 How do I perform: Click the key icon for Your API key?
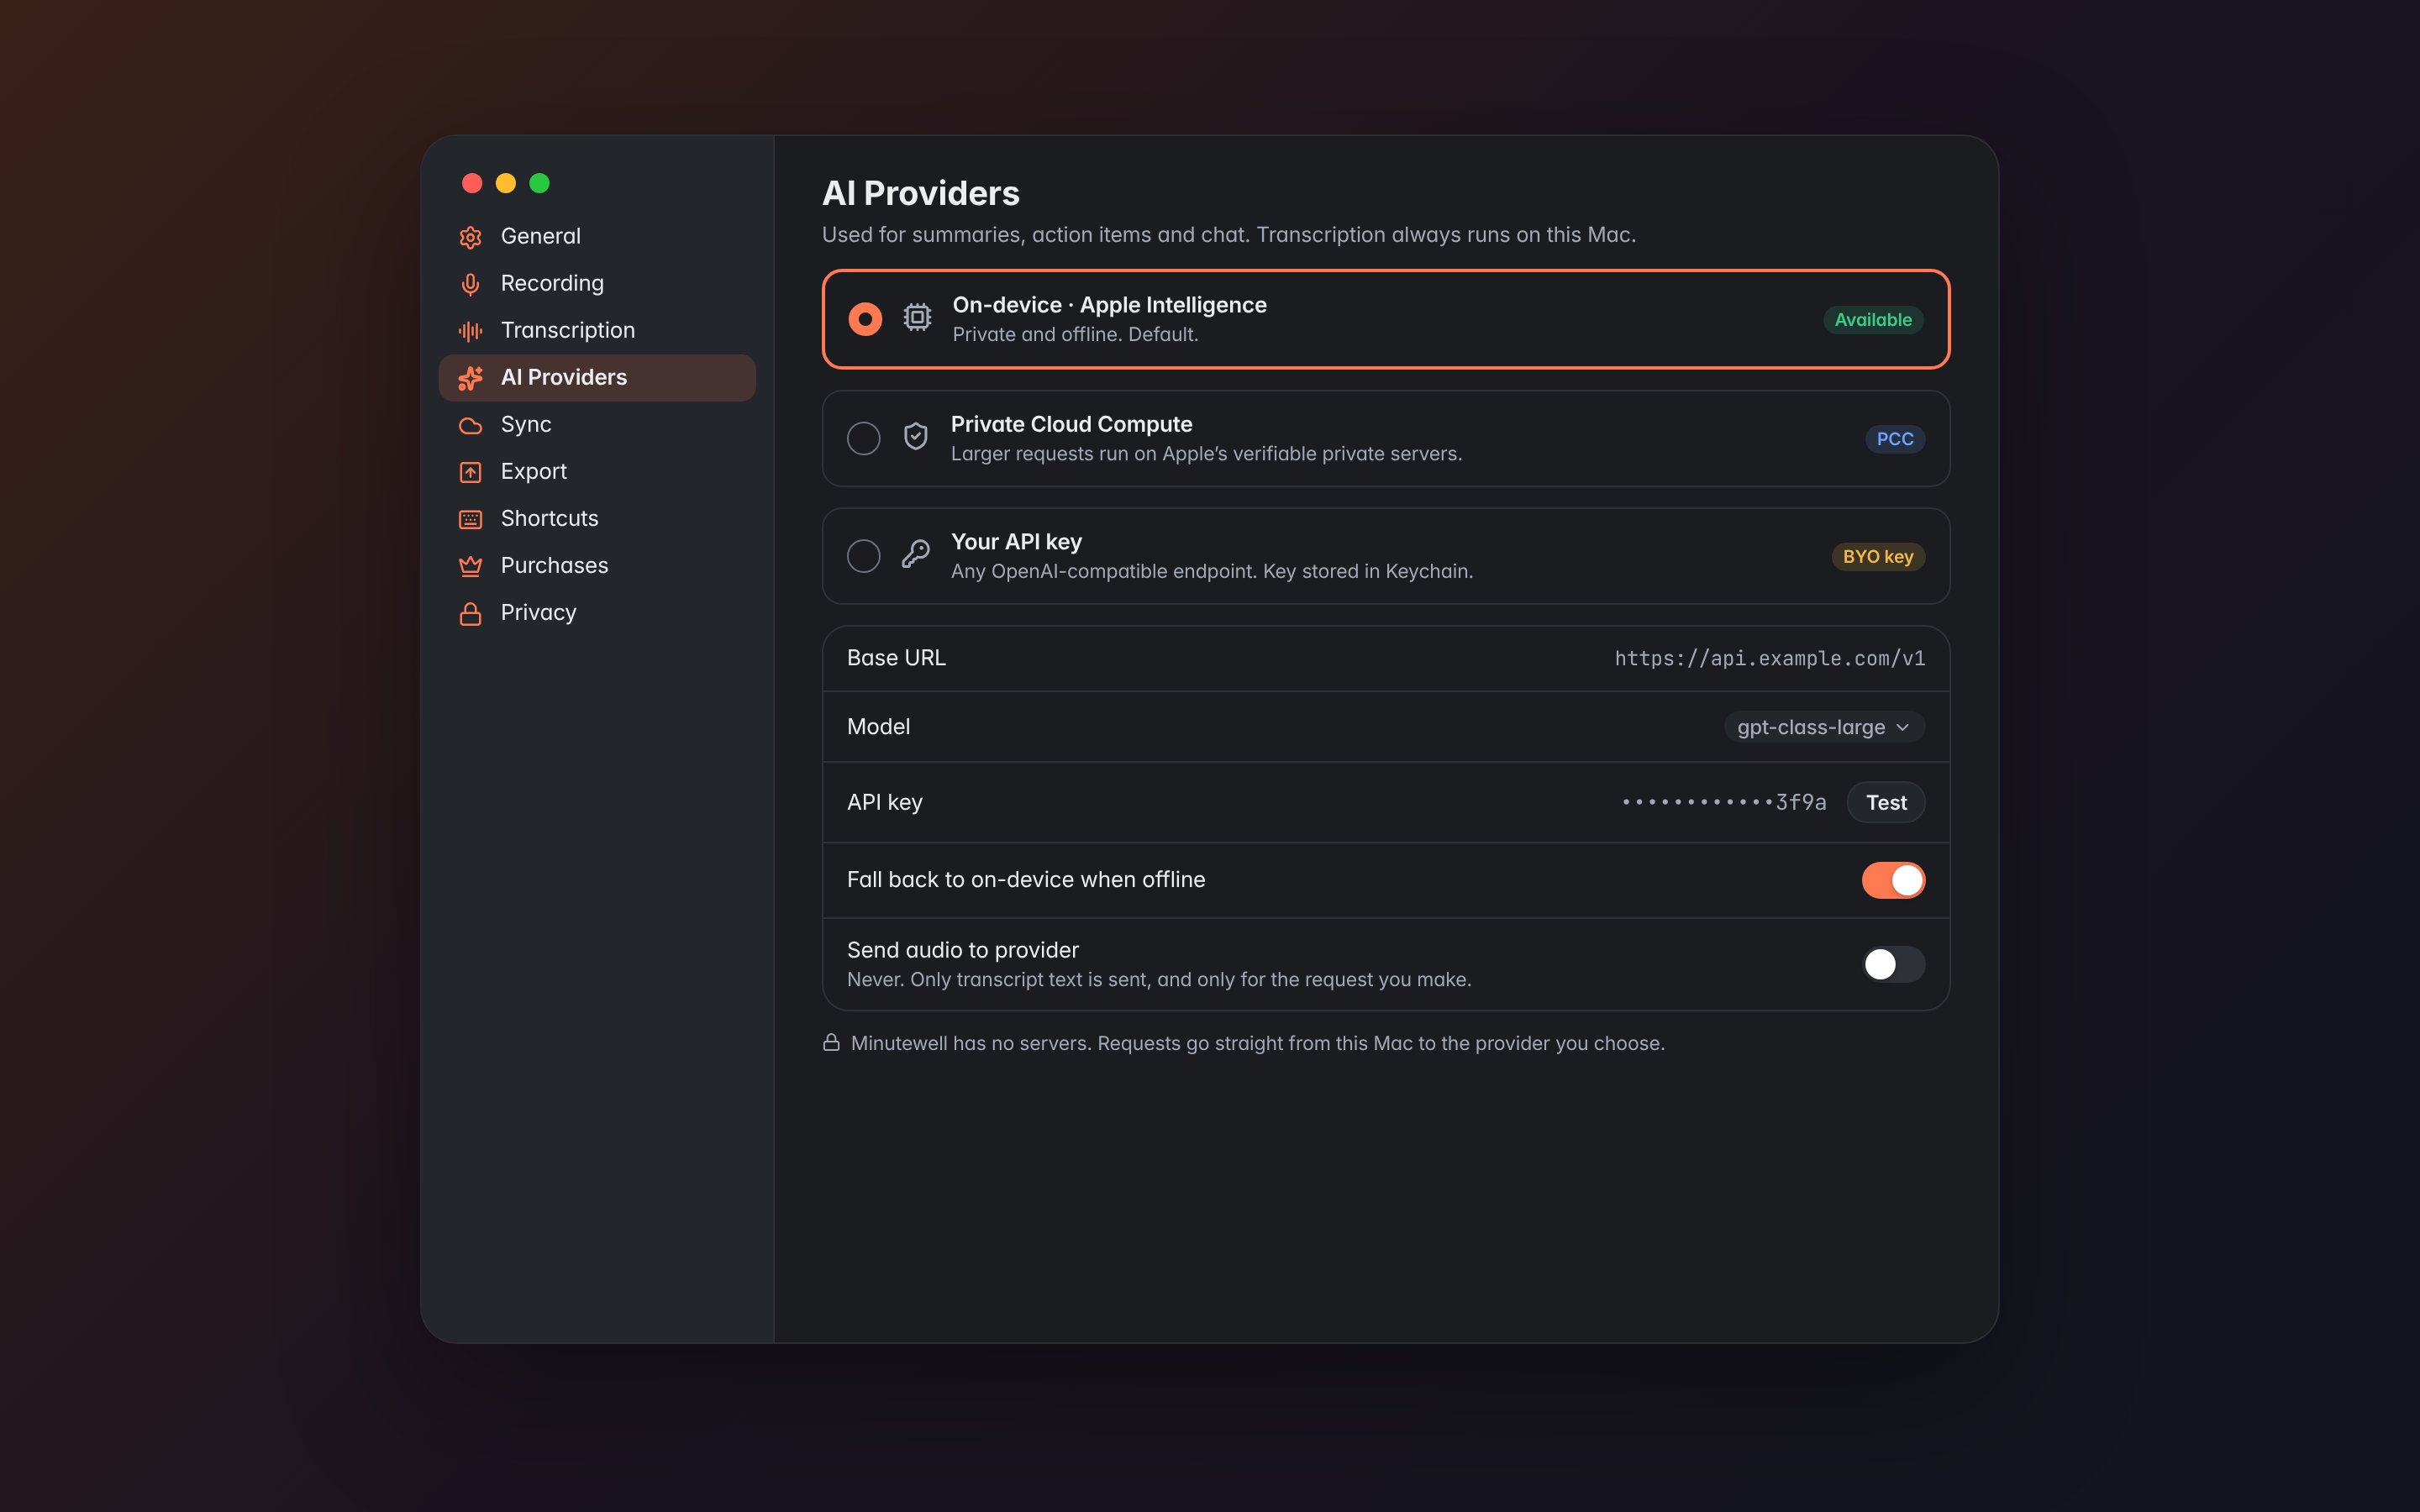(915, 554)
